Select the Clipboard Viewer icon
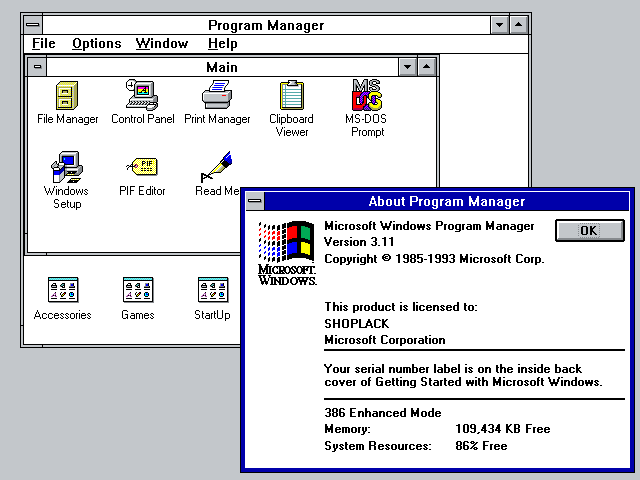 (292, 95)
